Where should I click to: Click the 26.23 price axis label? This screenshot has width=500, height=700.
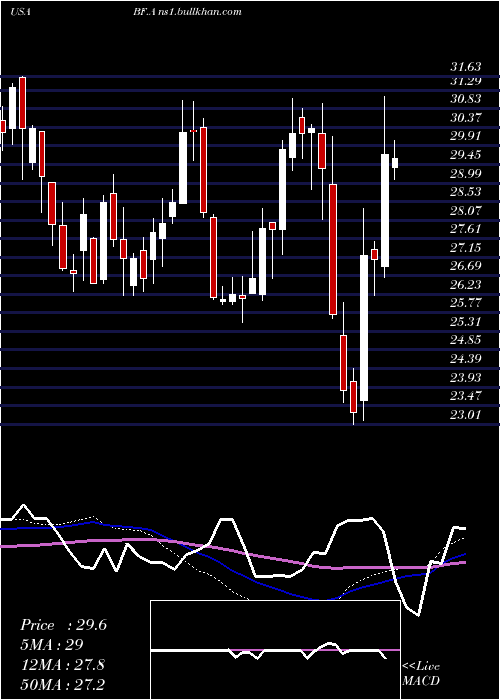tap(466, 285)
